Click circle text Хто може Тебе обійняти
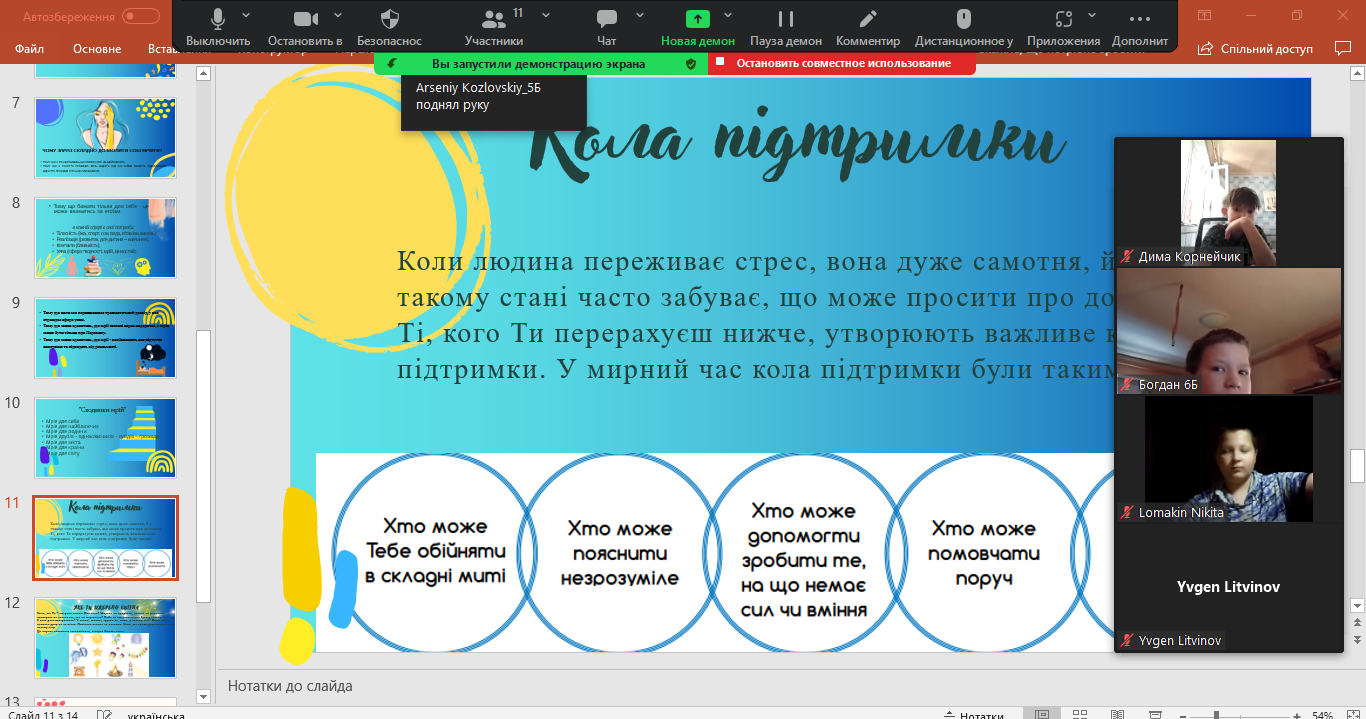Viewport: 1366px width, 719px height. point(436,551)
